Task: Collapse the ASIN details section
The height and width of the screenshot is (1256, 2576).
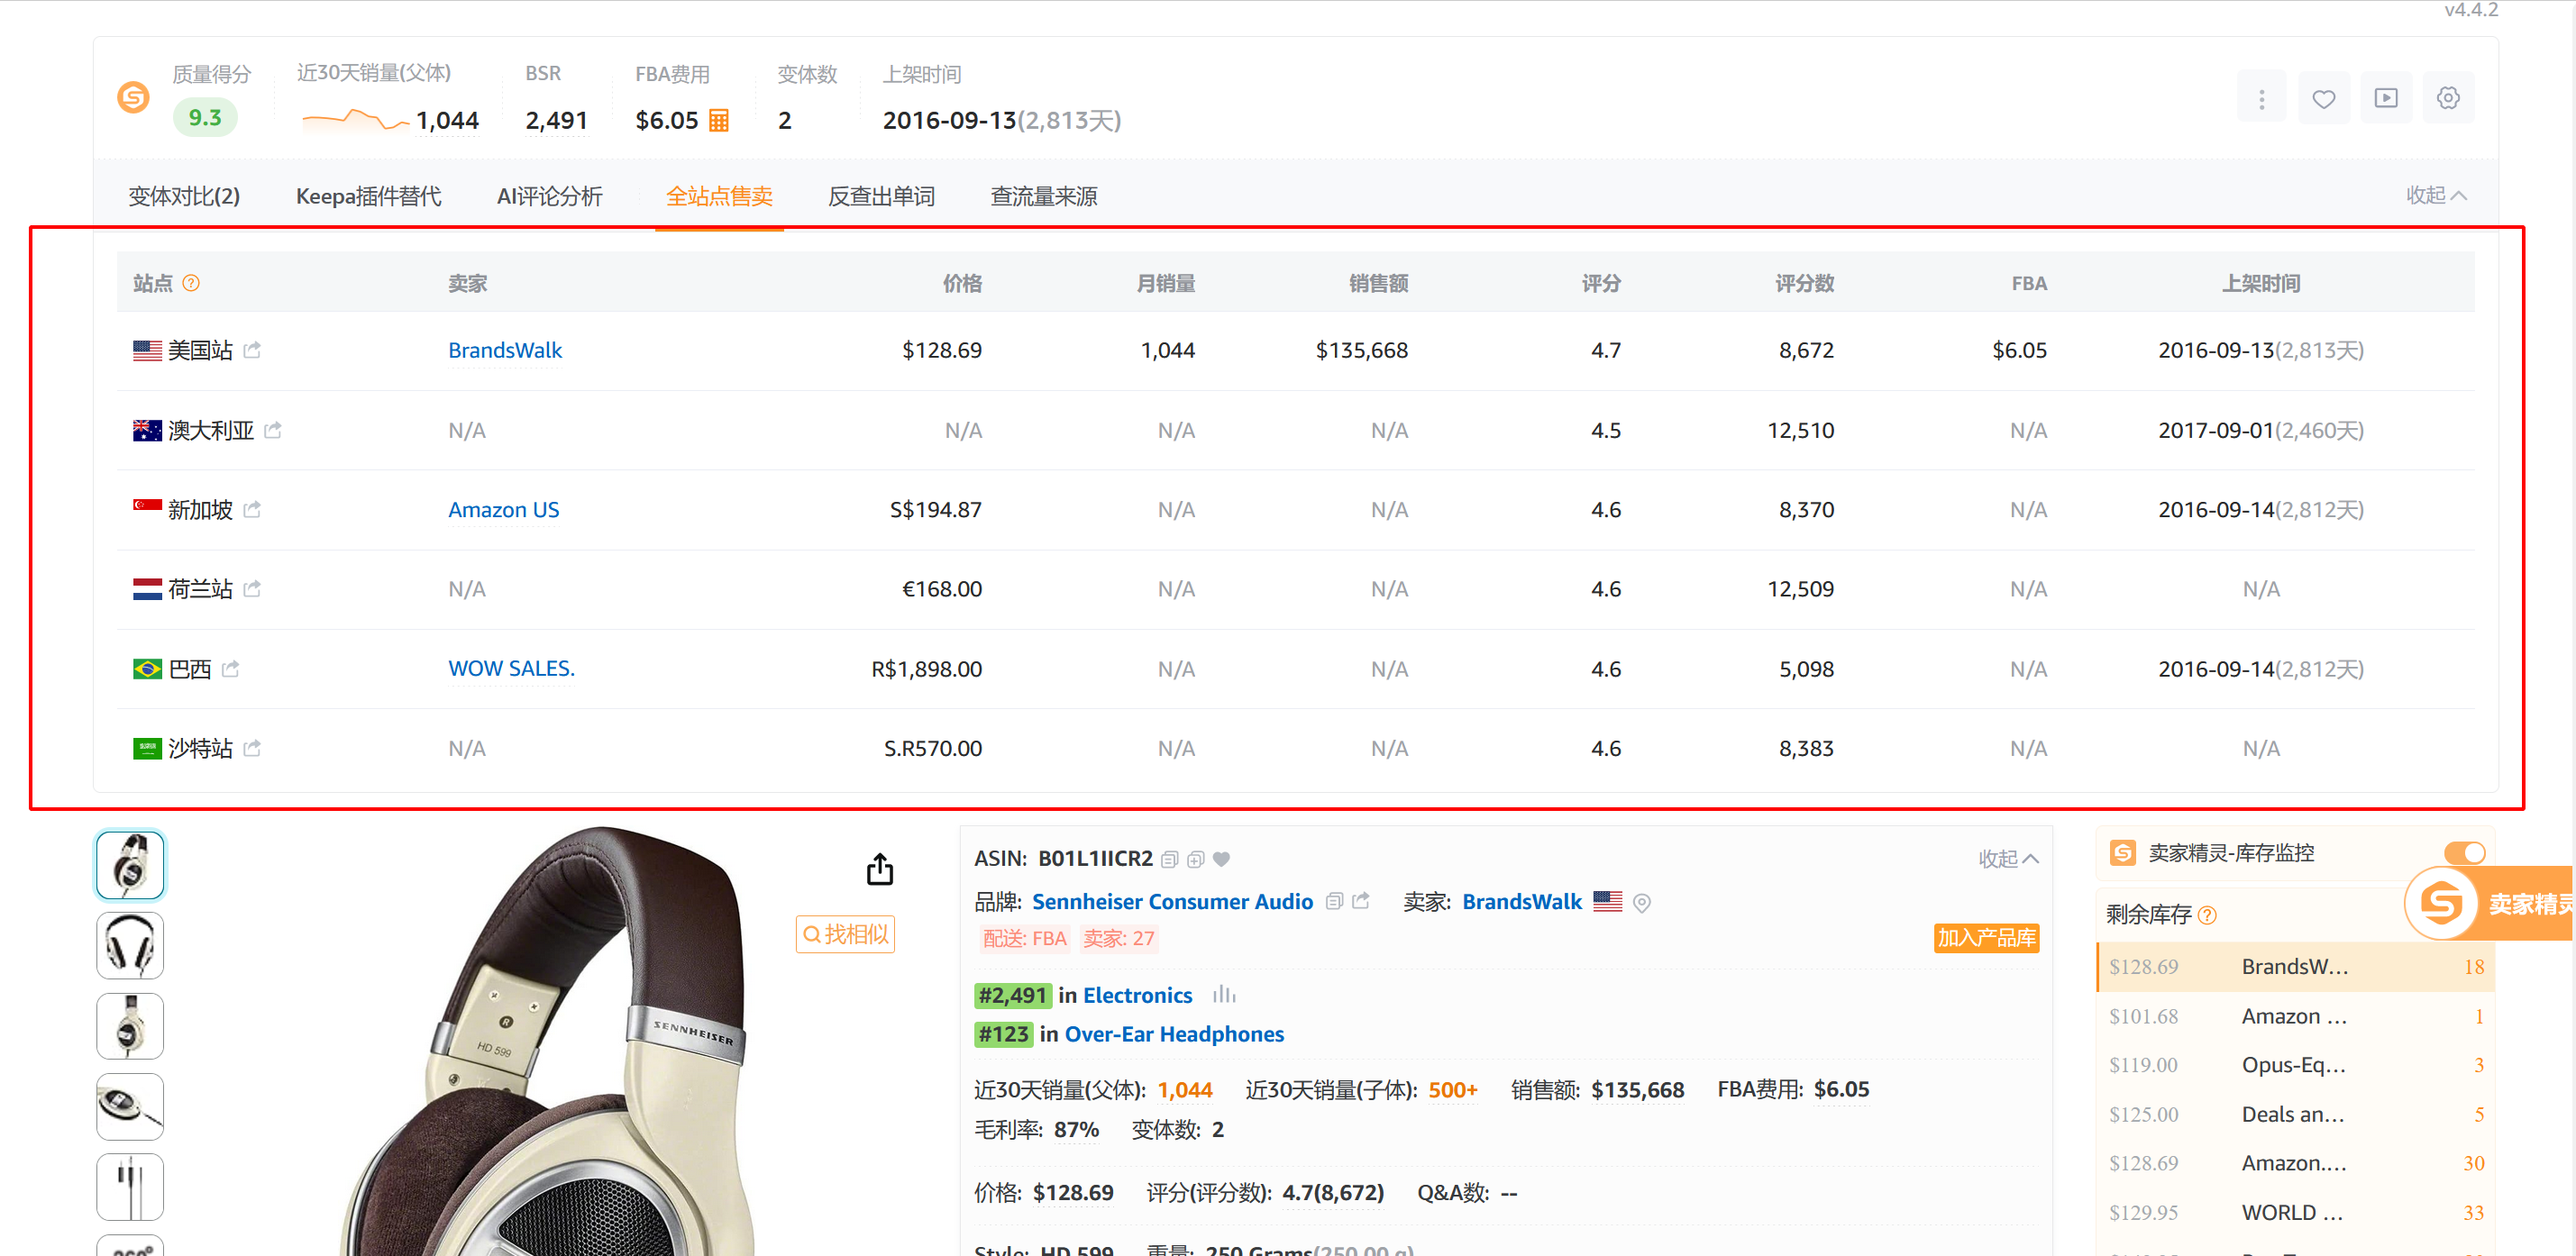Action: pos(2007,859)
